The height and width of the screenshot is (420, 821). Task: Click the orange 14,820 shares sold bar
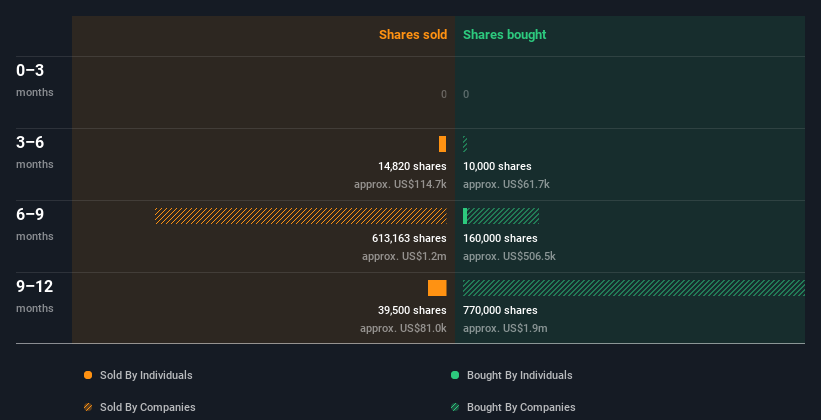(x=442, y=144)
